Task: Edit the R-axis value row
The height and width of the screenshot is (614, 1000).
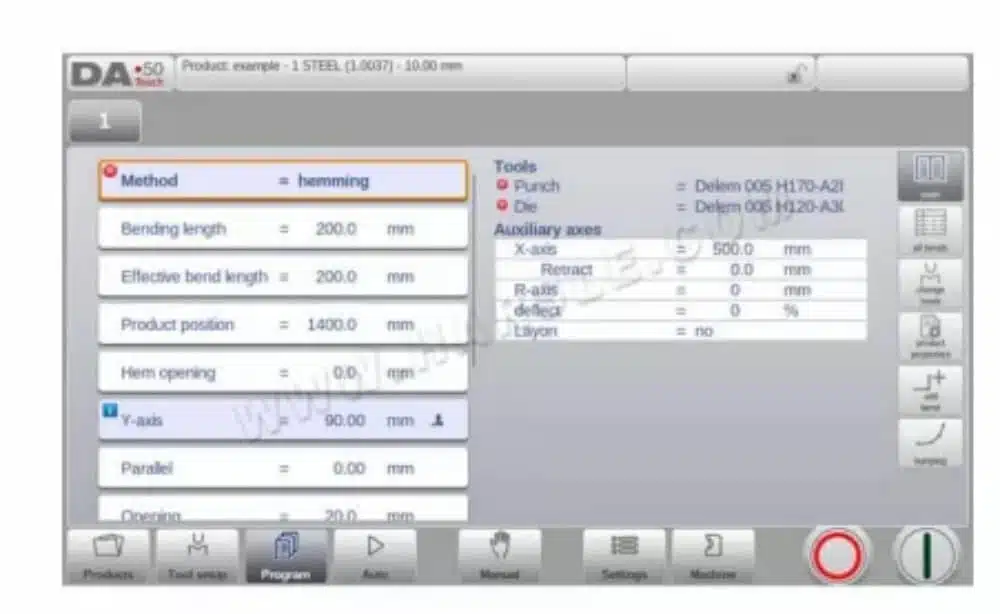Action: click(681, 290)
